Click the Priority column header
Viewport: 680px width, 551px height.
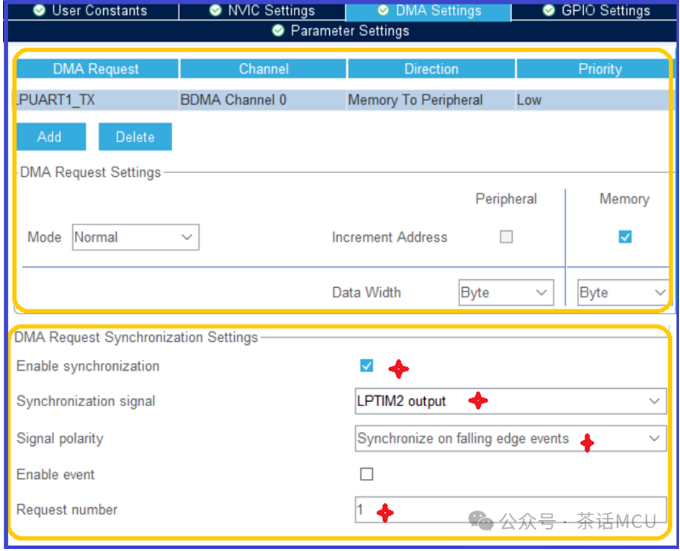(599, 69)
